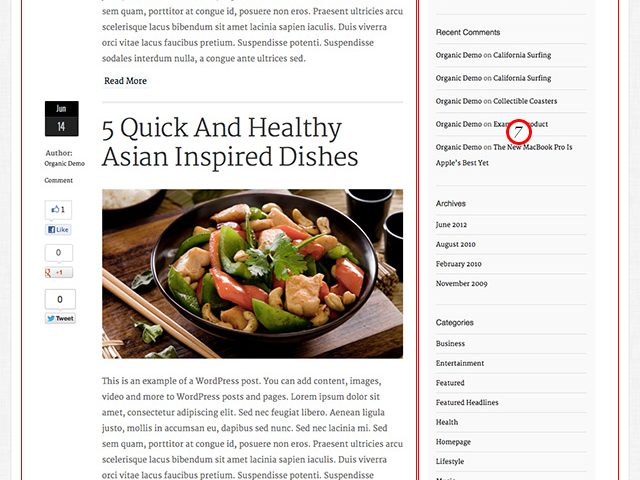Image resolution: width=640 pixels, height=480 pixels.
Task: Click the tweet count bubble above Tweet
Action: (x=60, y=299)
